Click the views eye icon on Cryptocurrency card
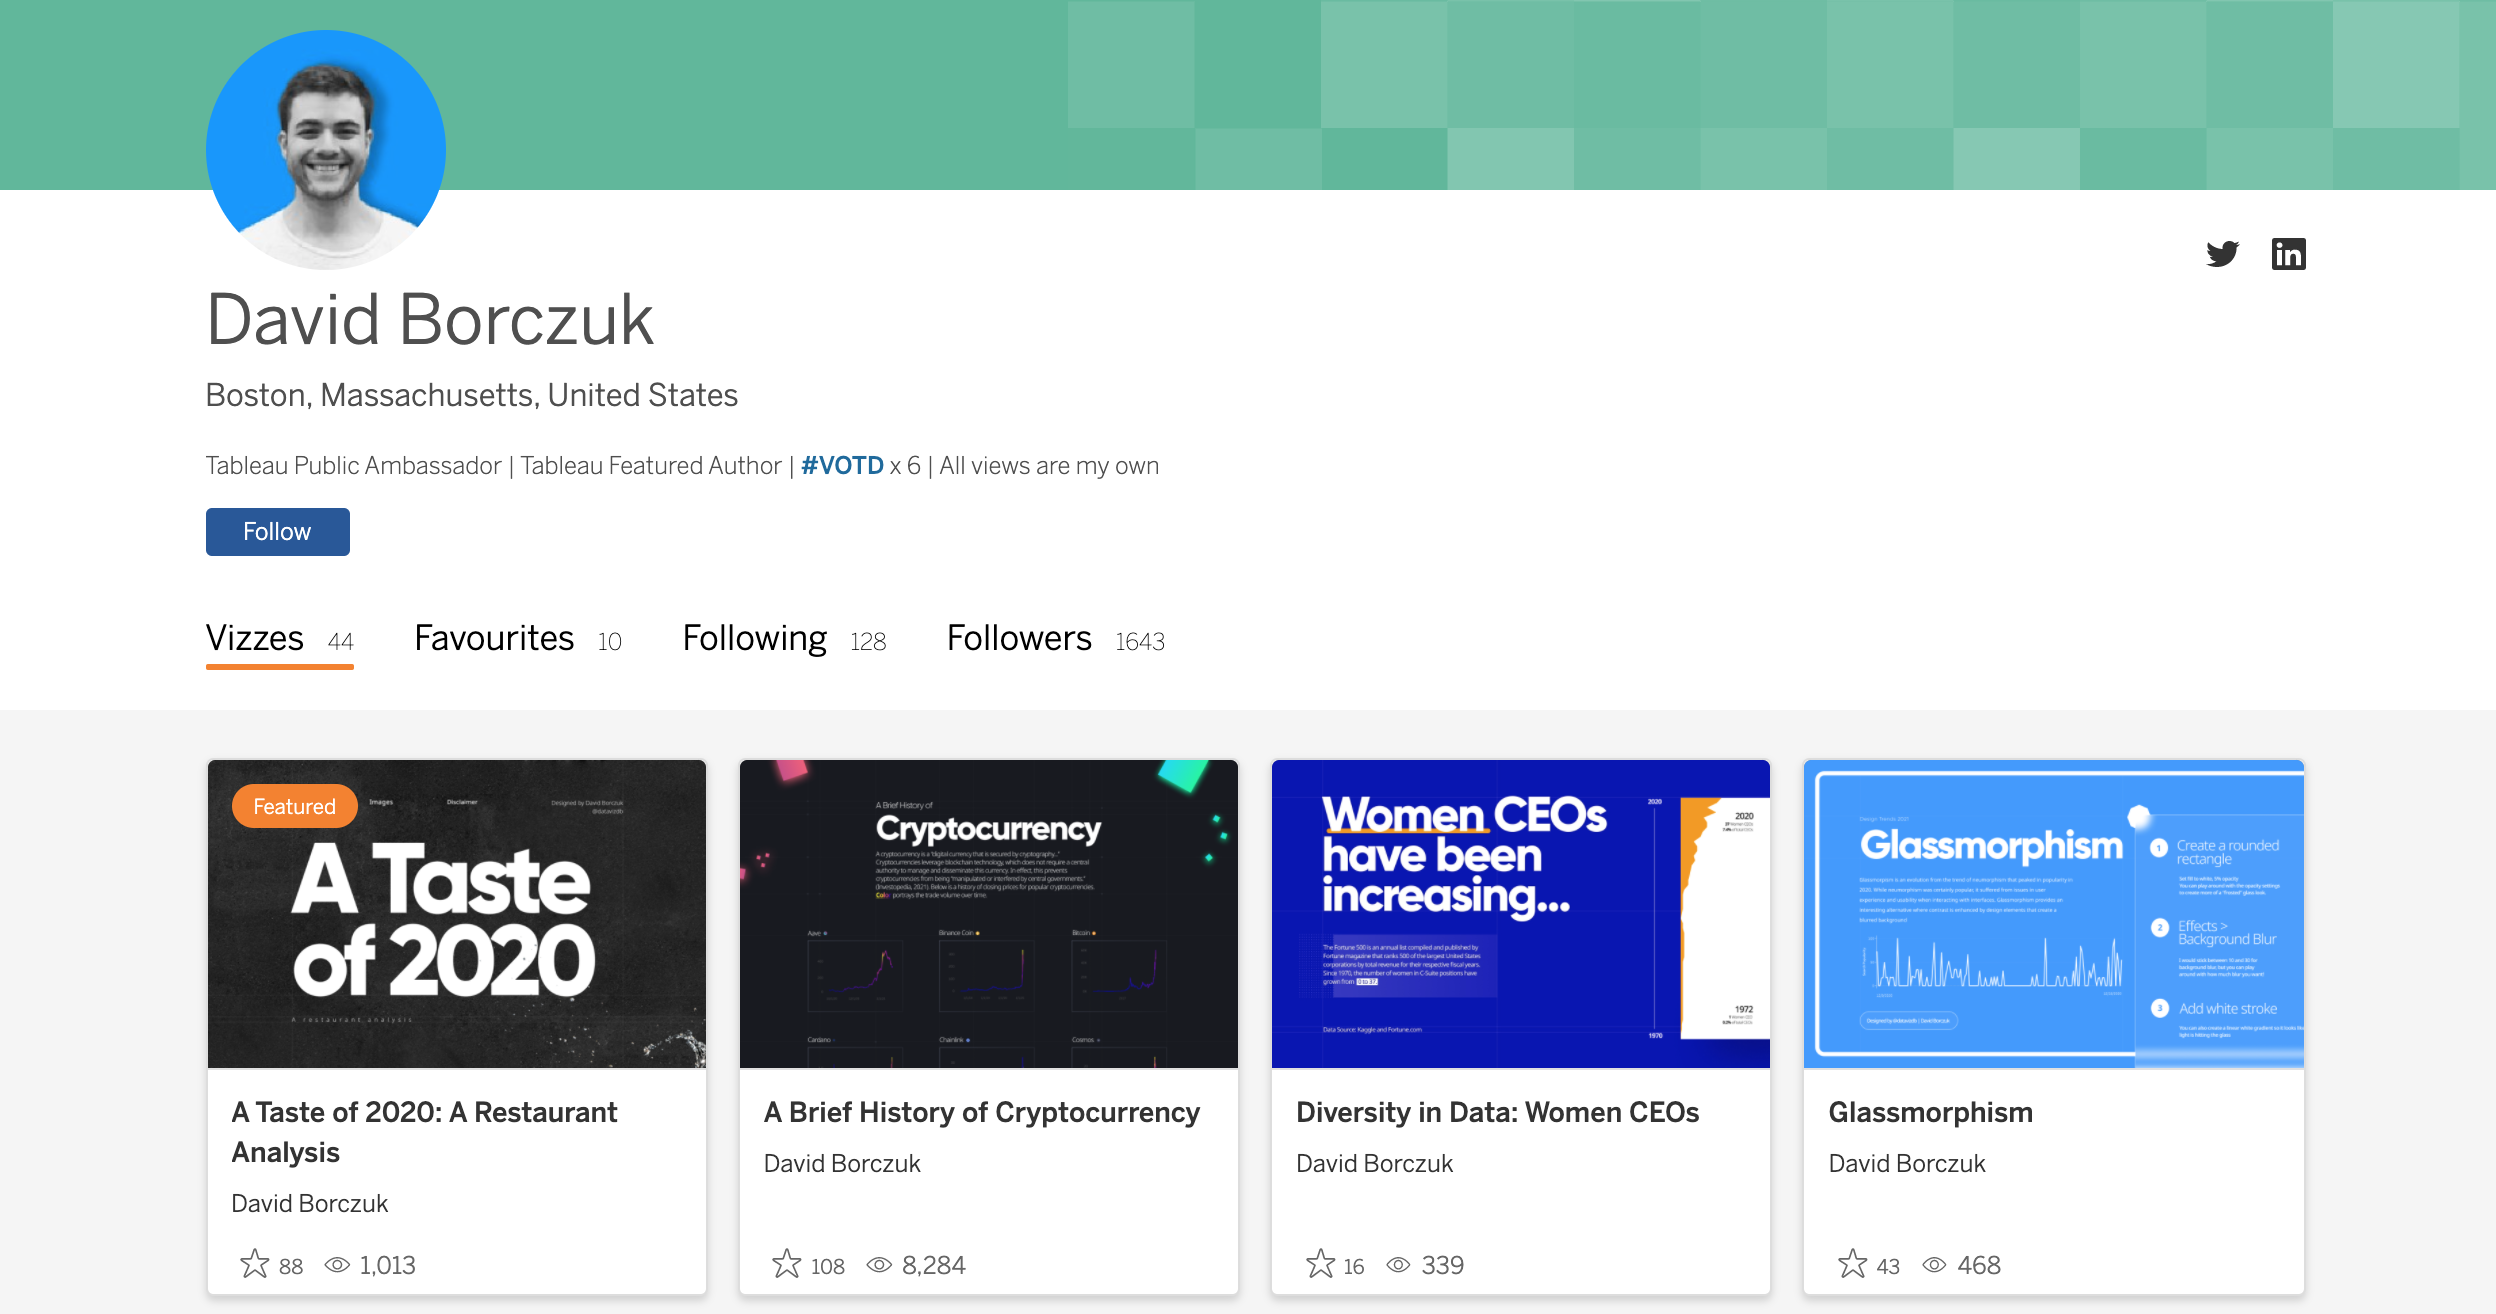The width and height of the screenshot is (2496, 1314). (879, 1265)
